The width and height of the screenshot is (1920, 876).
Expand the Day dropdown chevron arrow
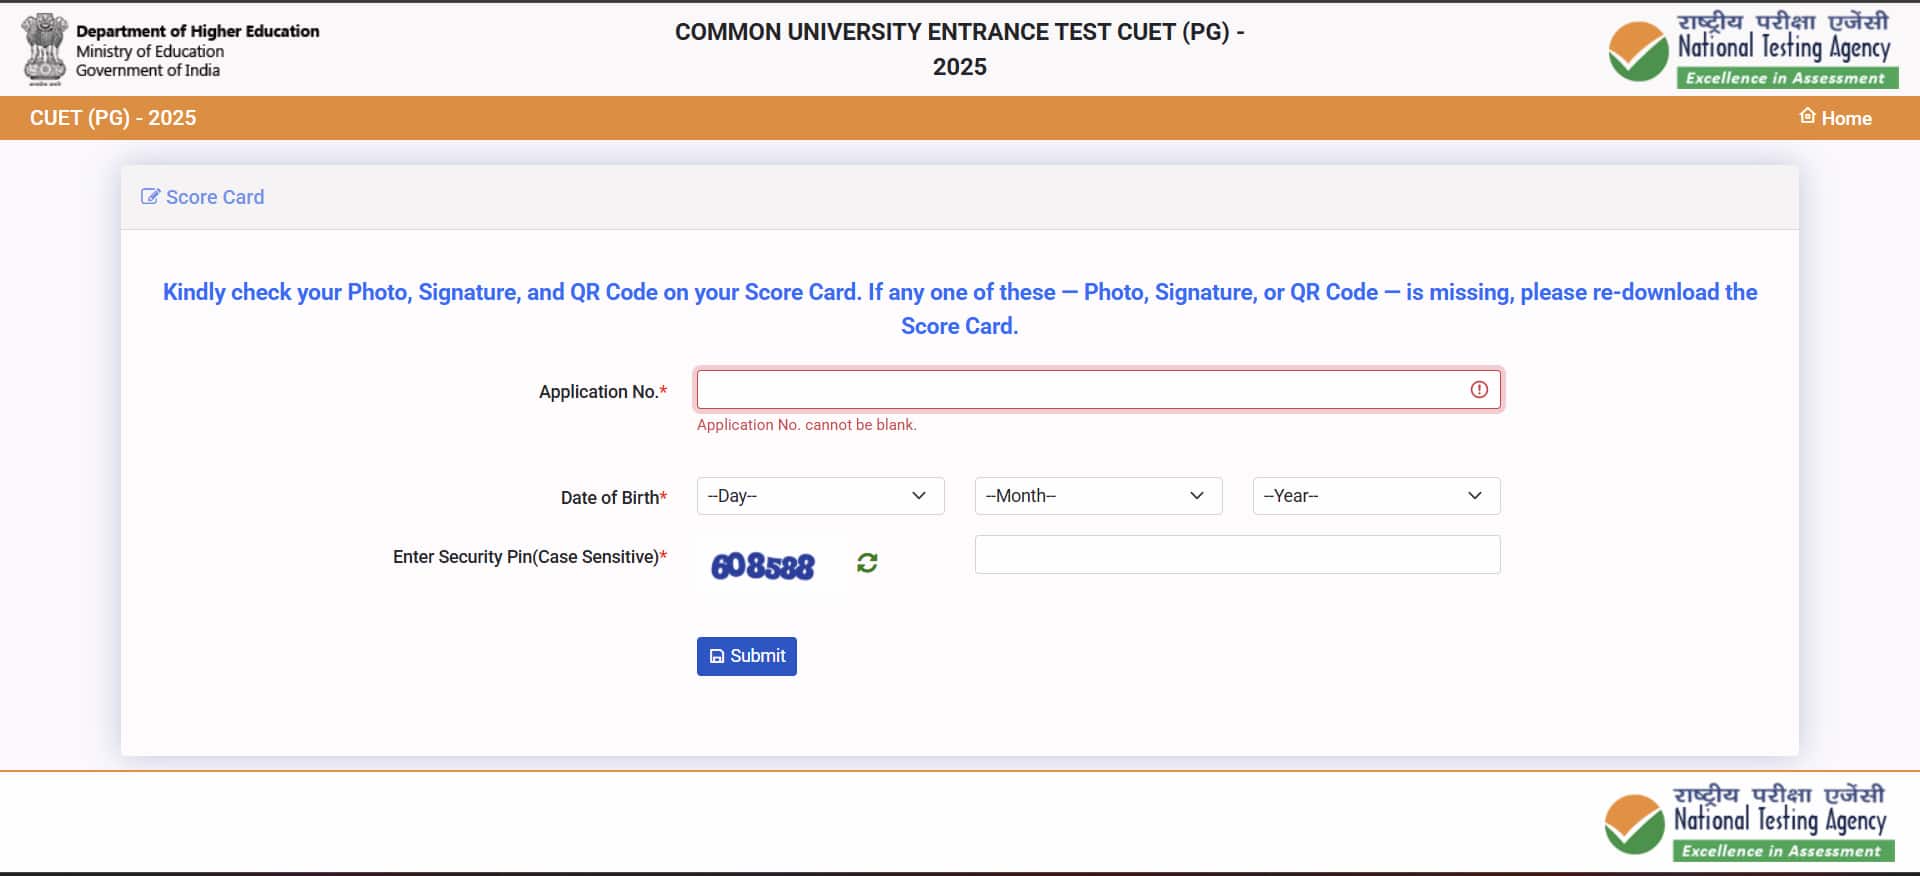[x=919, y=496]
